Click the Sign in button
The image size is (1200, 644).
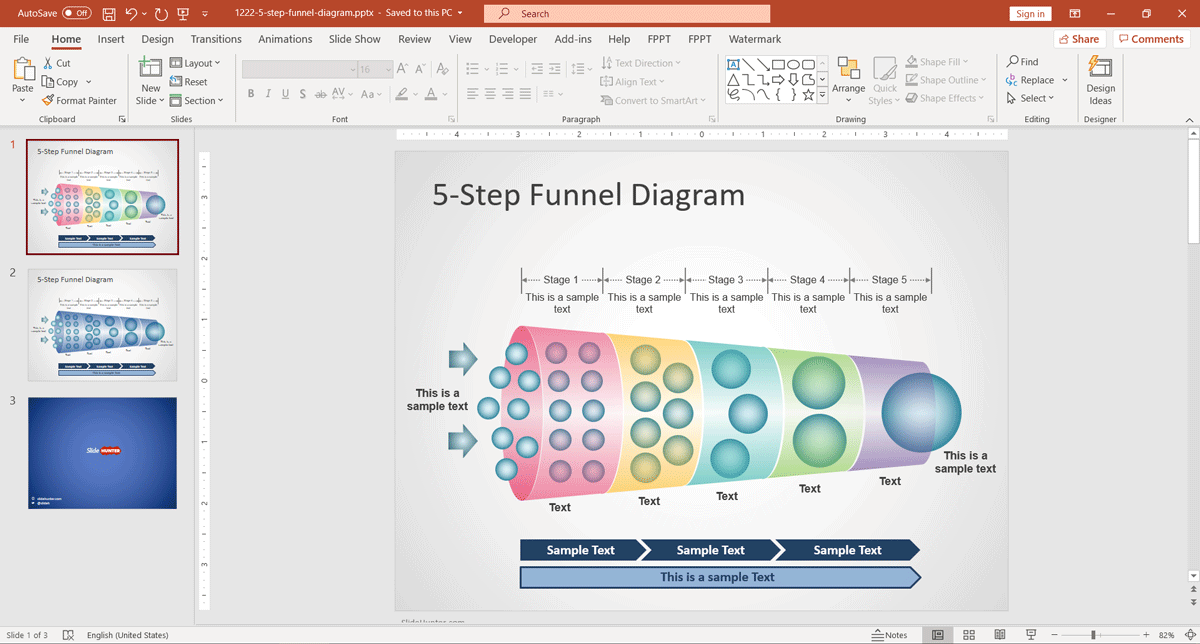point(1031,14)
